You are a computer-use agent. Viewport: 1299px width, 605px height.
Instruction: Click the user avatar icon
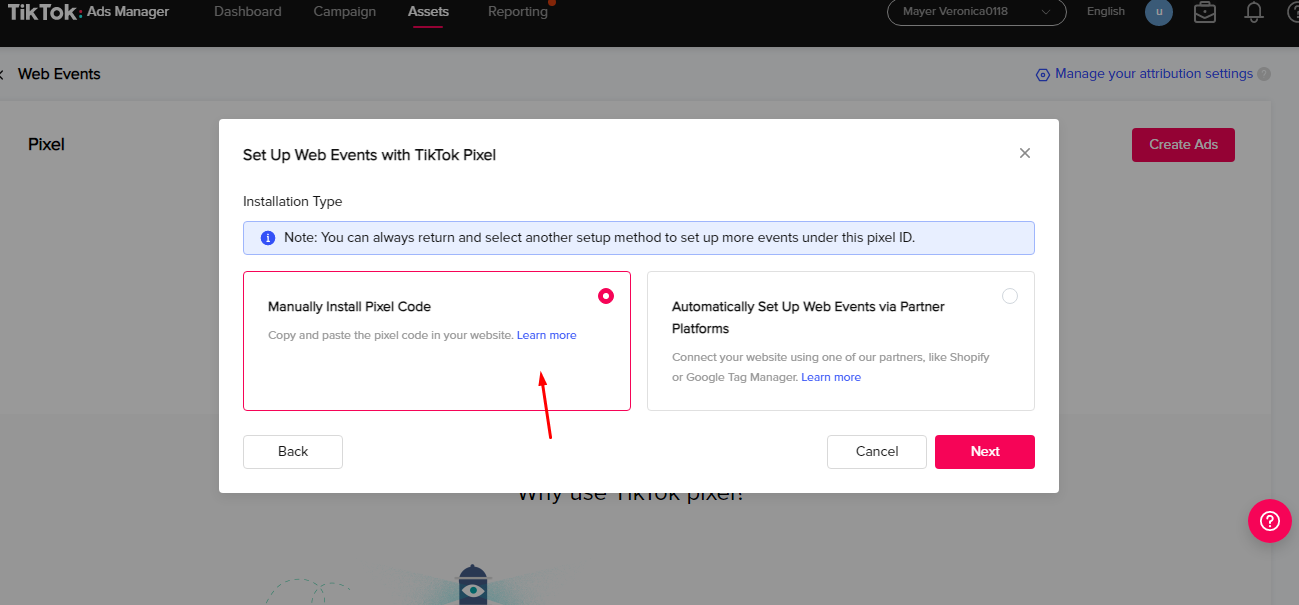1159,12
